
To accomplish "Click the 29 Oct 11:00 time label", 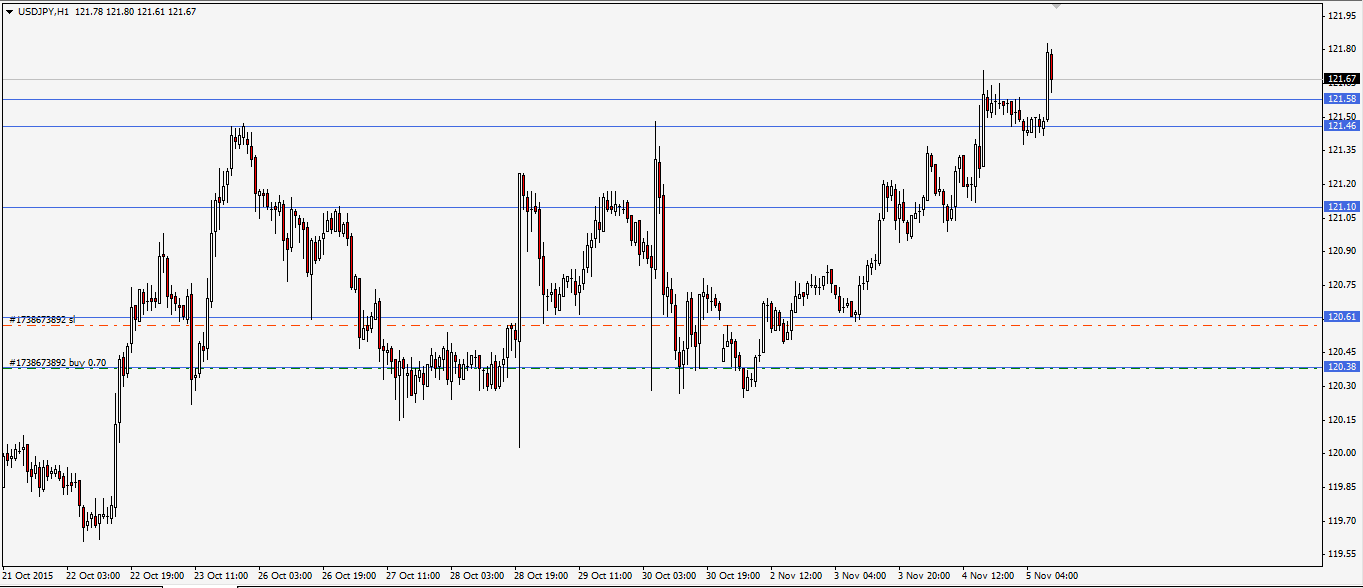I will pyautogui.click(x=605, y=576).
